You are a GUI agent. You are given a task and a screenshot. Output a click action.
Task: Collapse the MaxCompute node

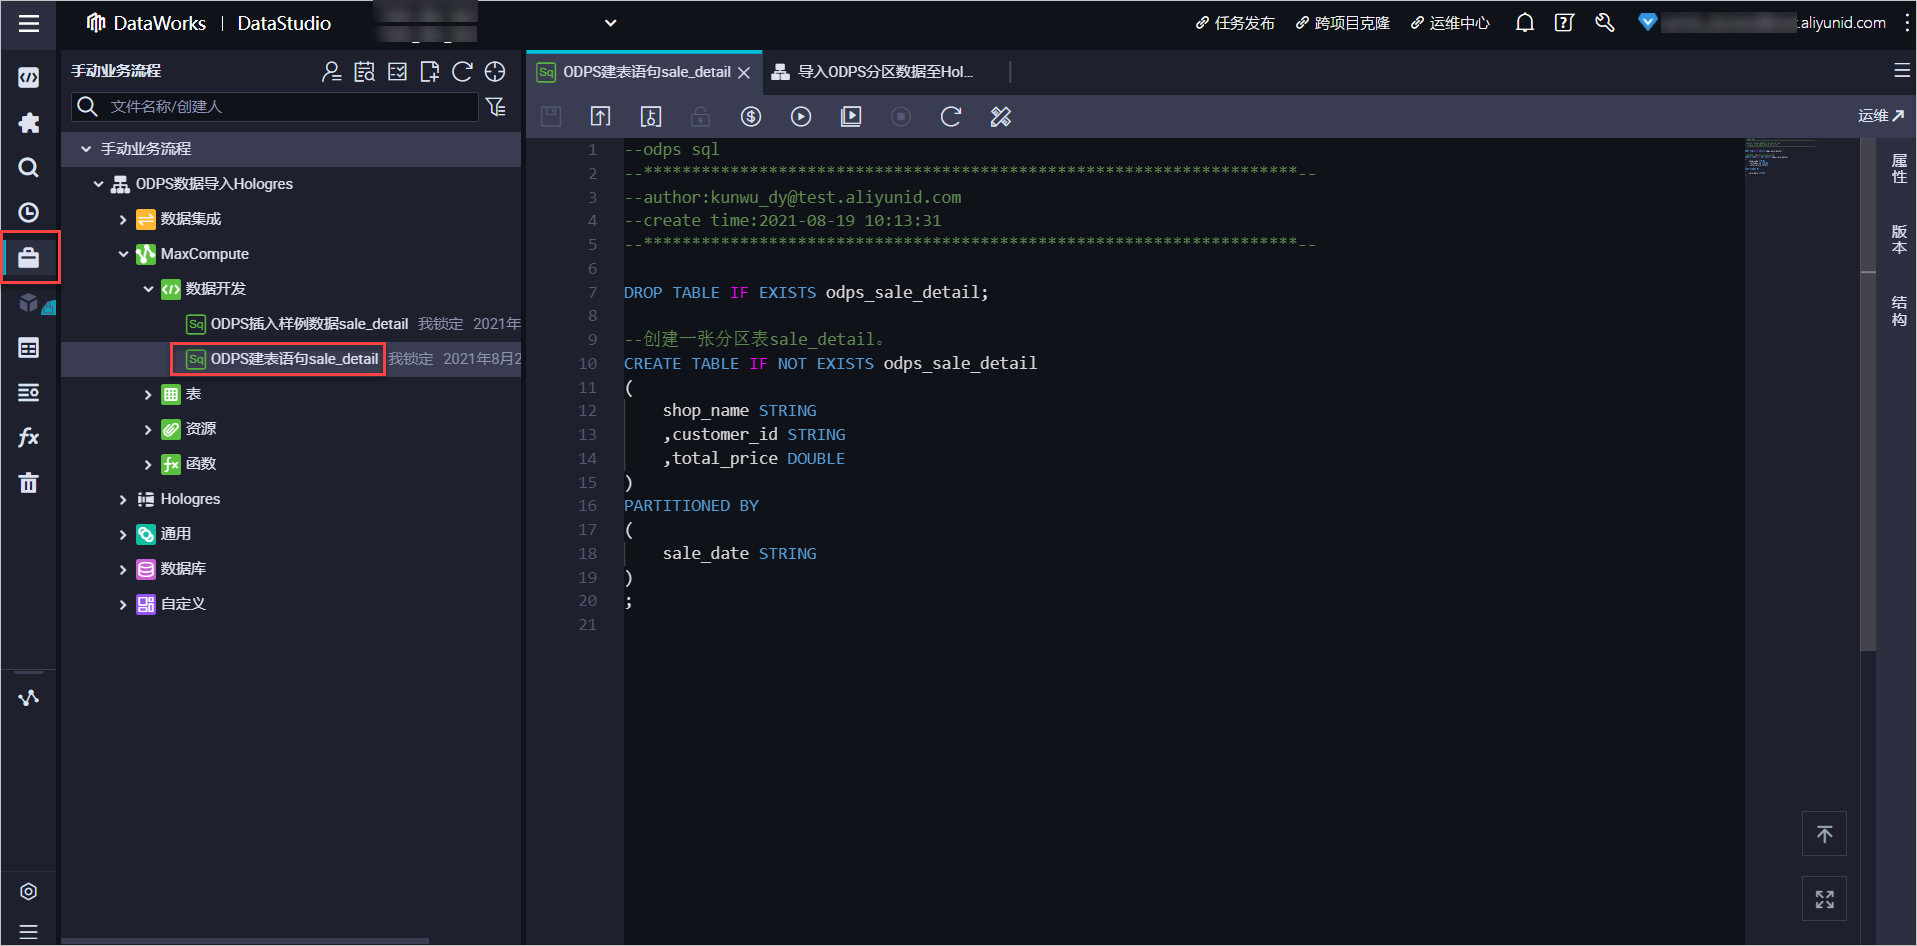123,254
